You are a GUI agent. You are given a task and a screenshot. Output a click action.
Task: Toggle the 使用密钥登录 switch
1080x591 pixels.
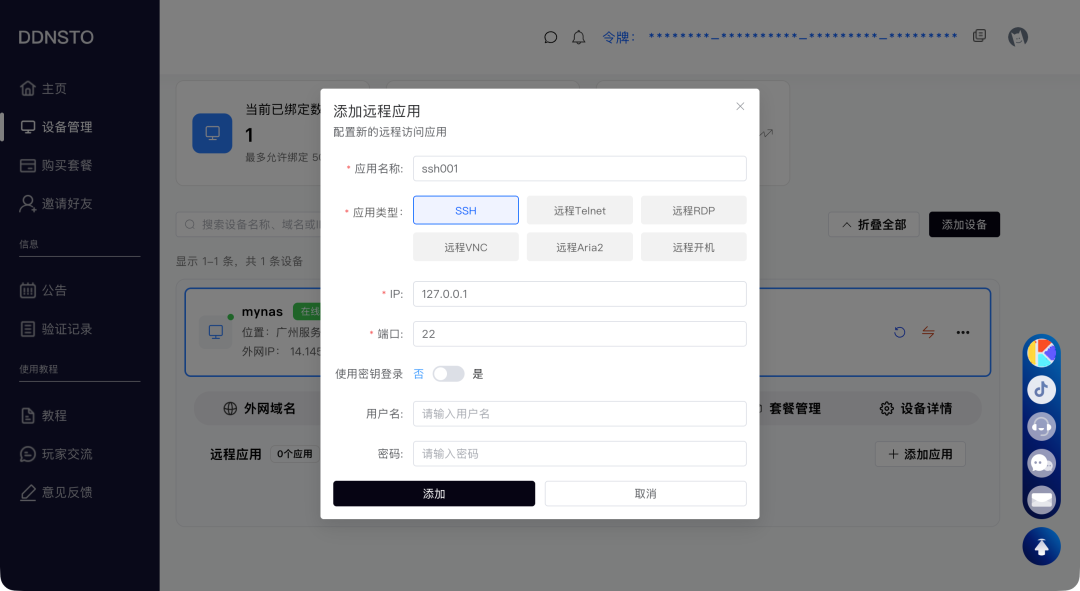(448, 374)
